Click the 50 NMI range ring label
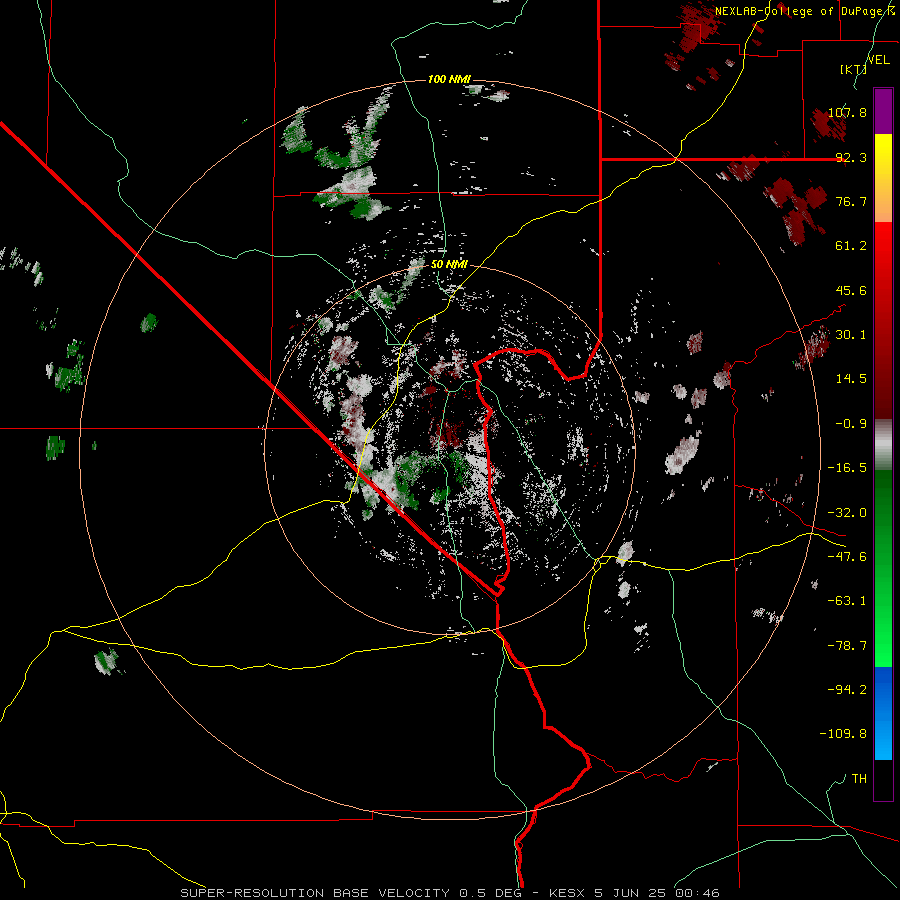This screenshot has height=900, width=900. 449,265
